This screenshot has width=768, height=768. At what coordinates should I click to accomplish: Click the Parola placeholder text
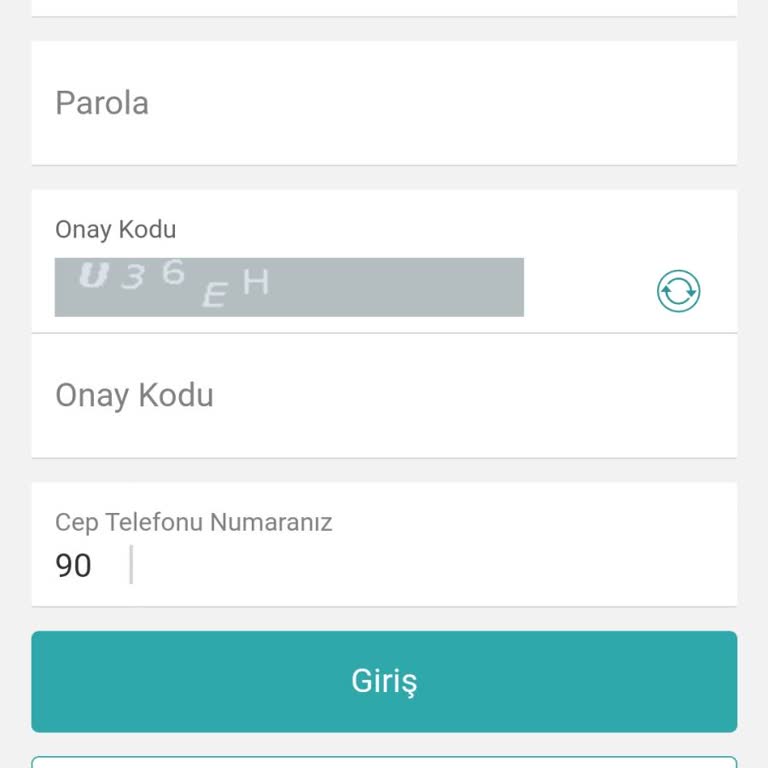102,103
